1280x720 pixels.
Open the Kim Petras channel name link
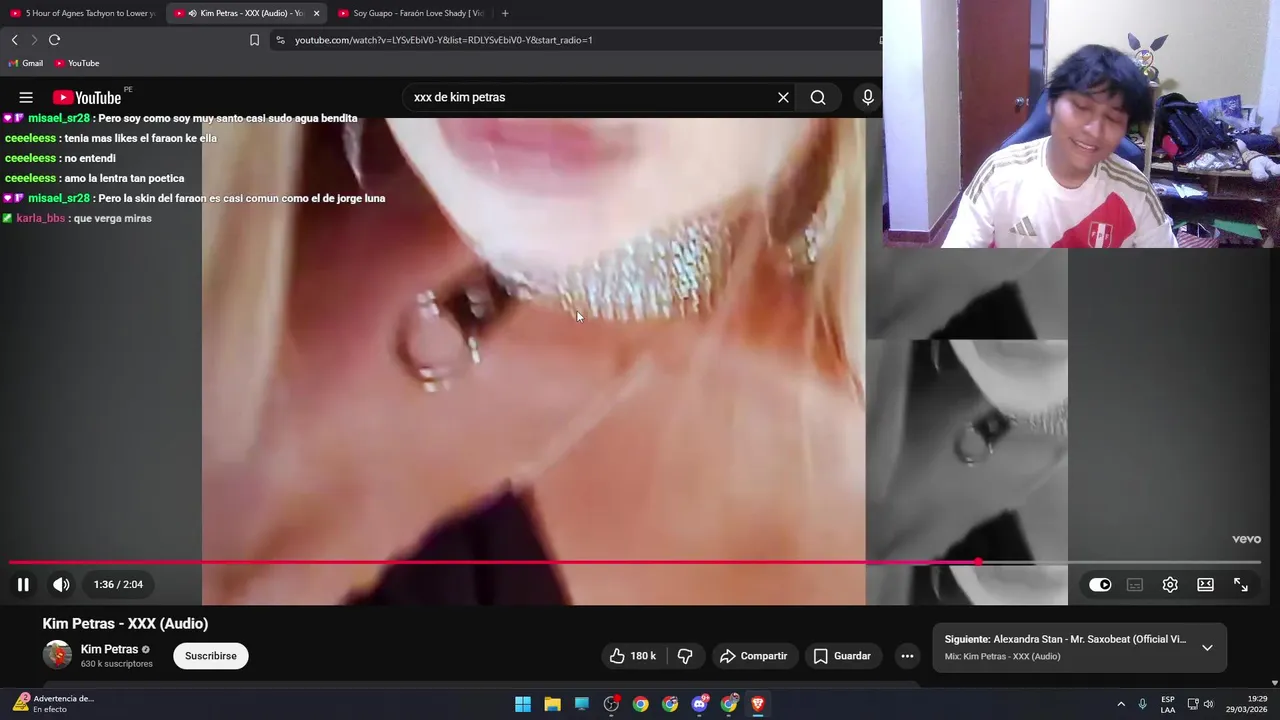pyautogui.click(x=109, y=649)
